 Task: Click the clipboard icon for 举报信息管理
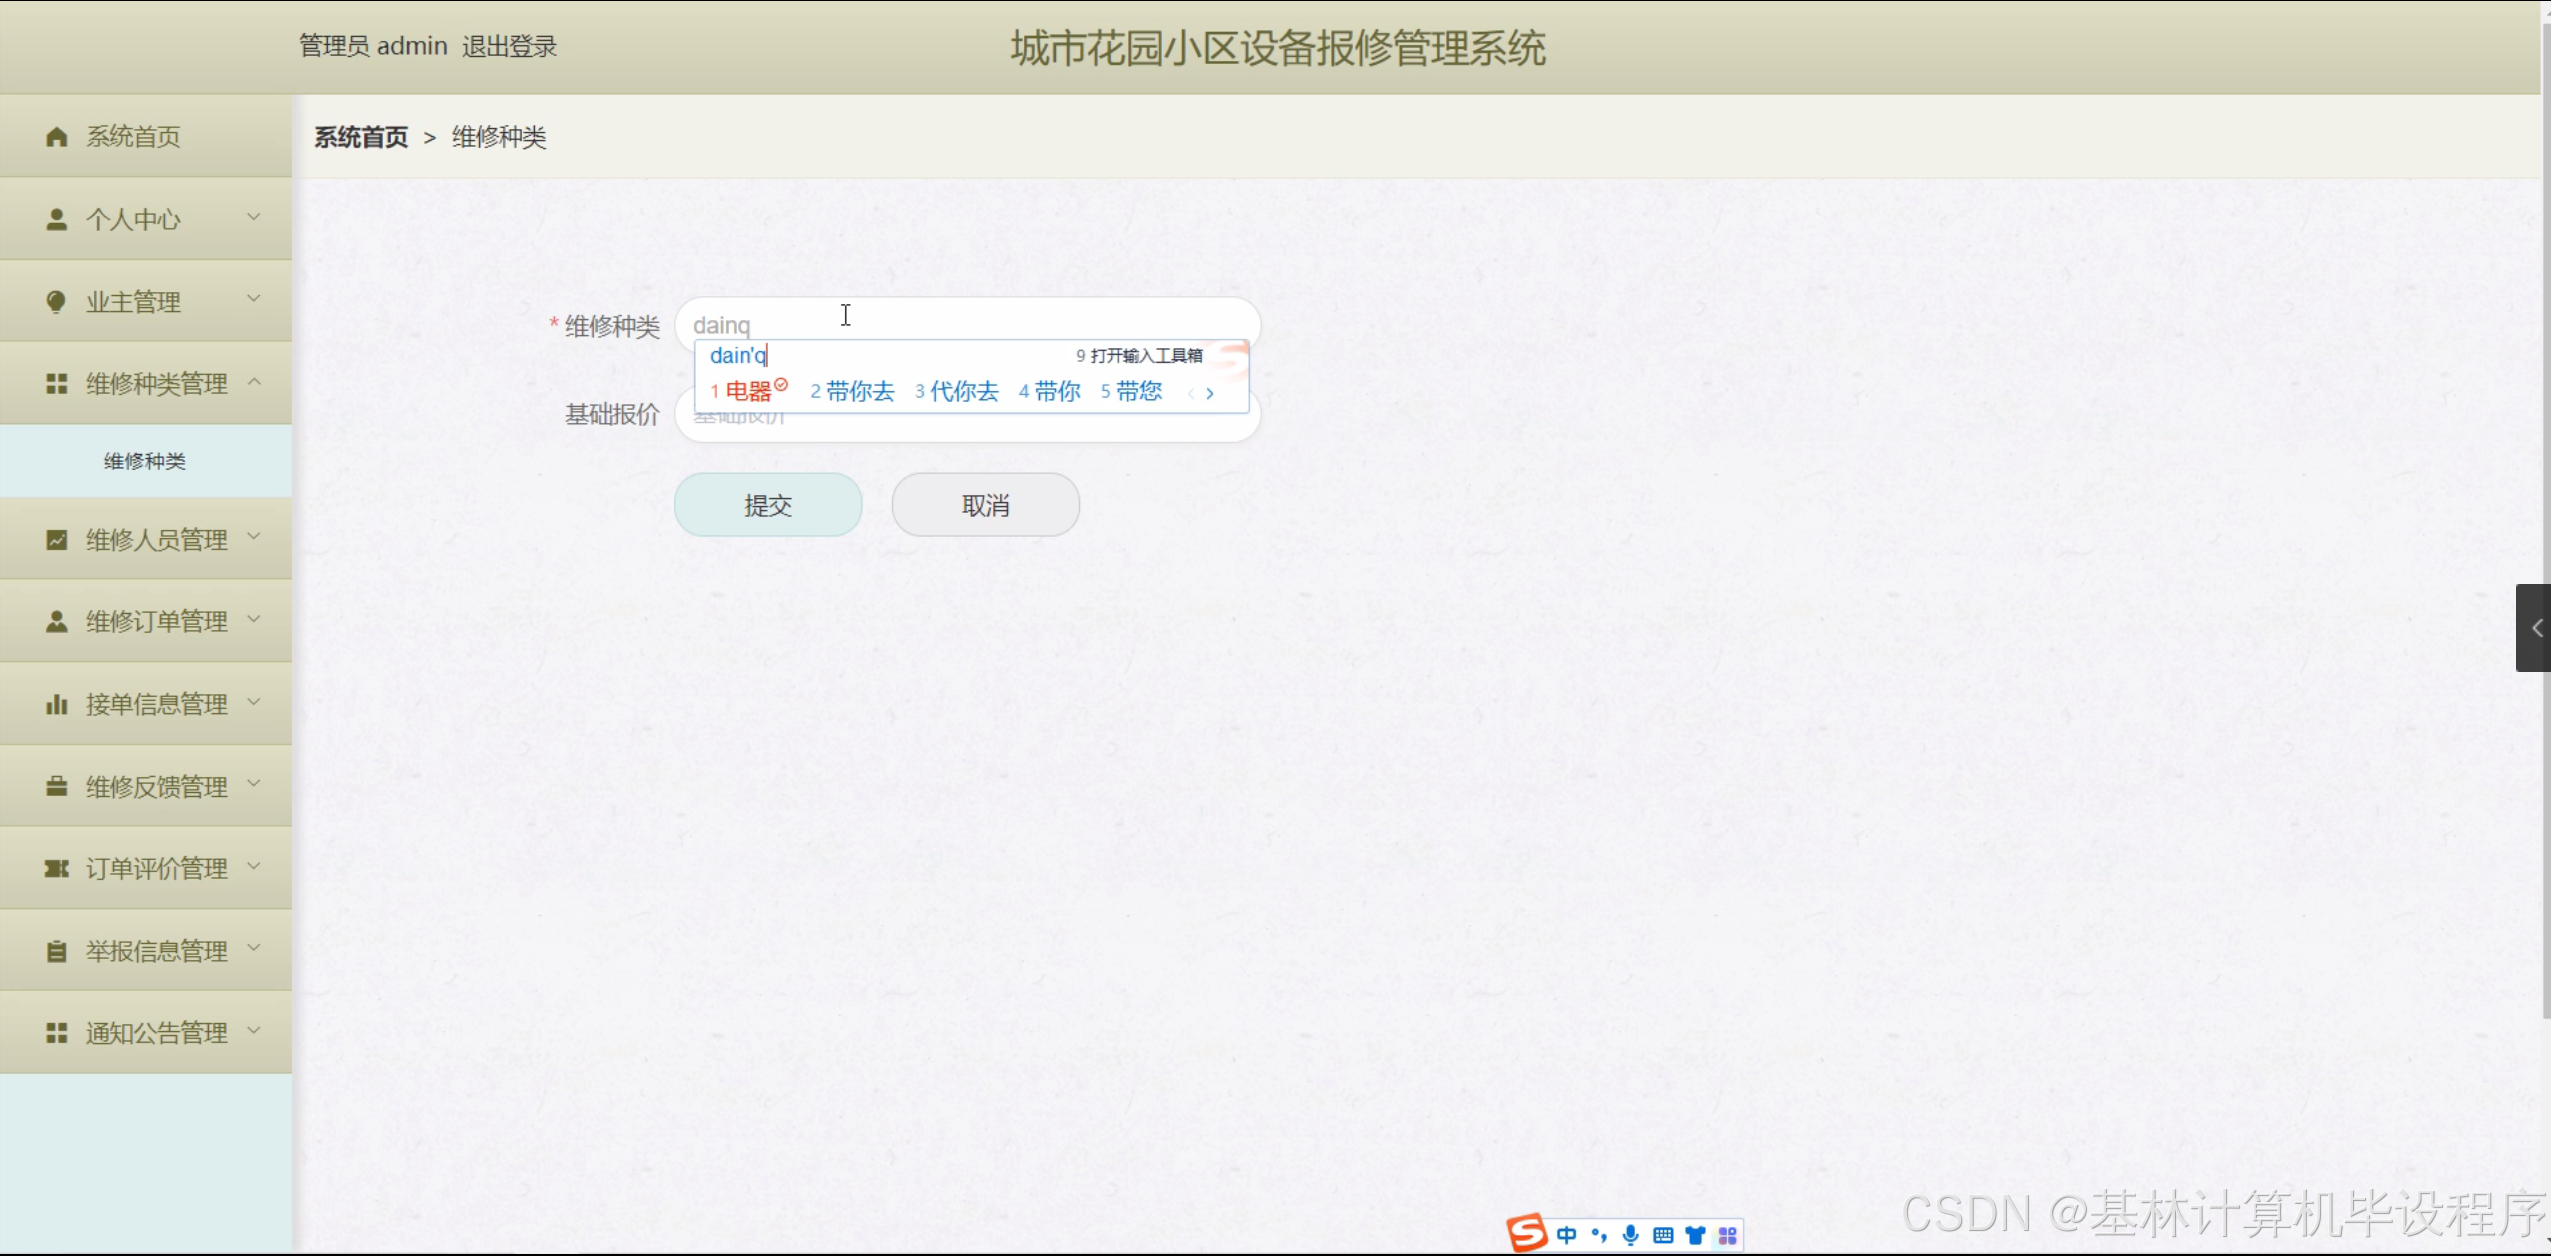[57, 951]
